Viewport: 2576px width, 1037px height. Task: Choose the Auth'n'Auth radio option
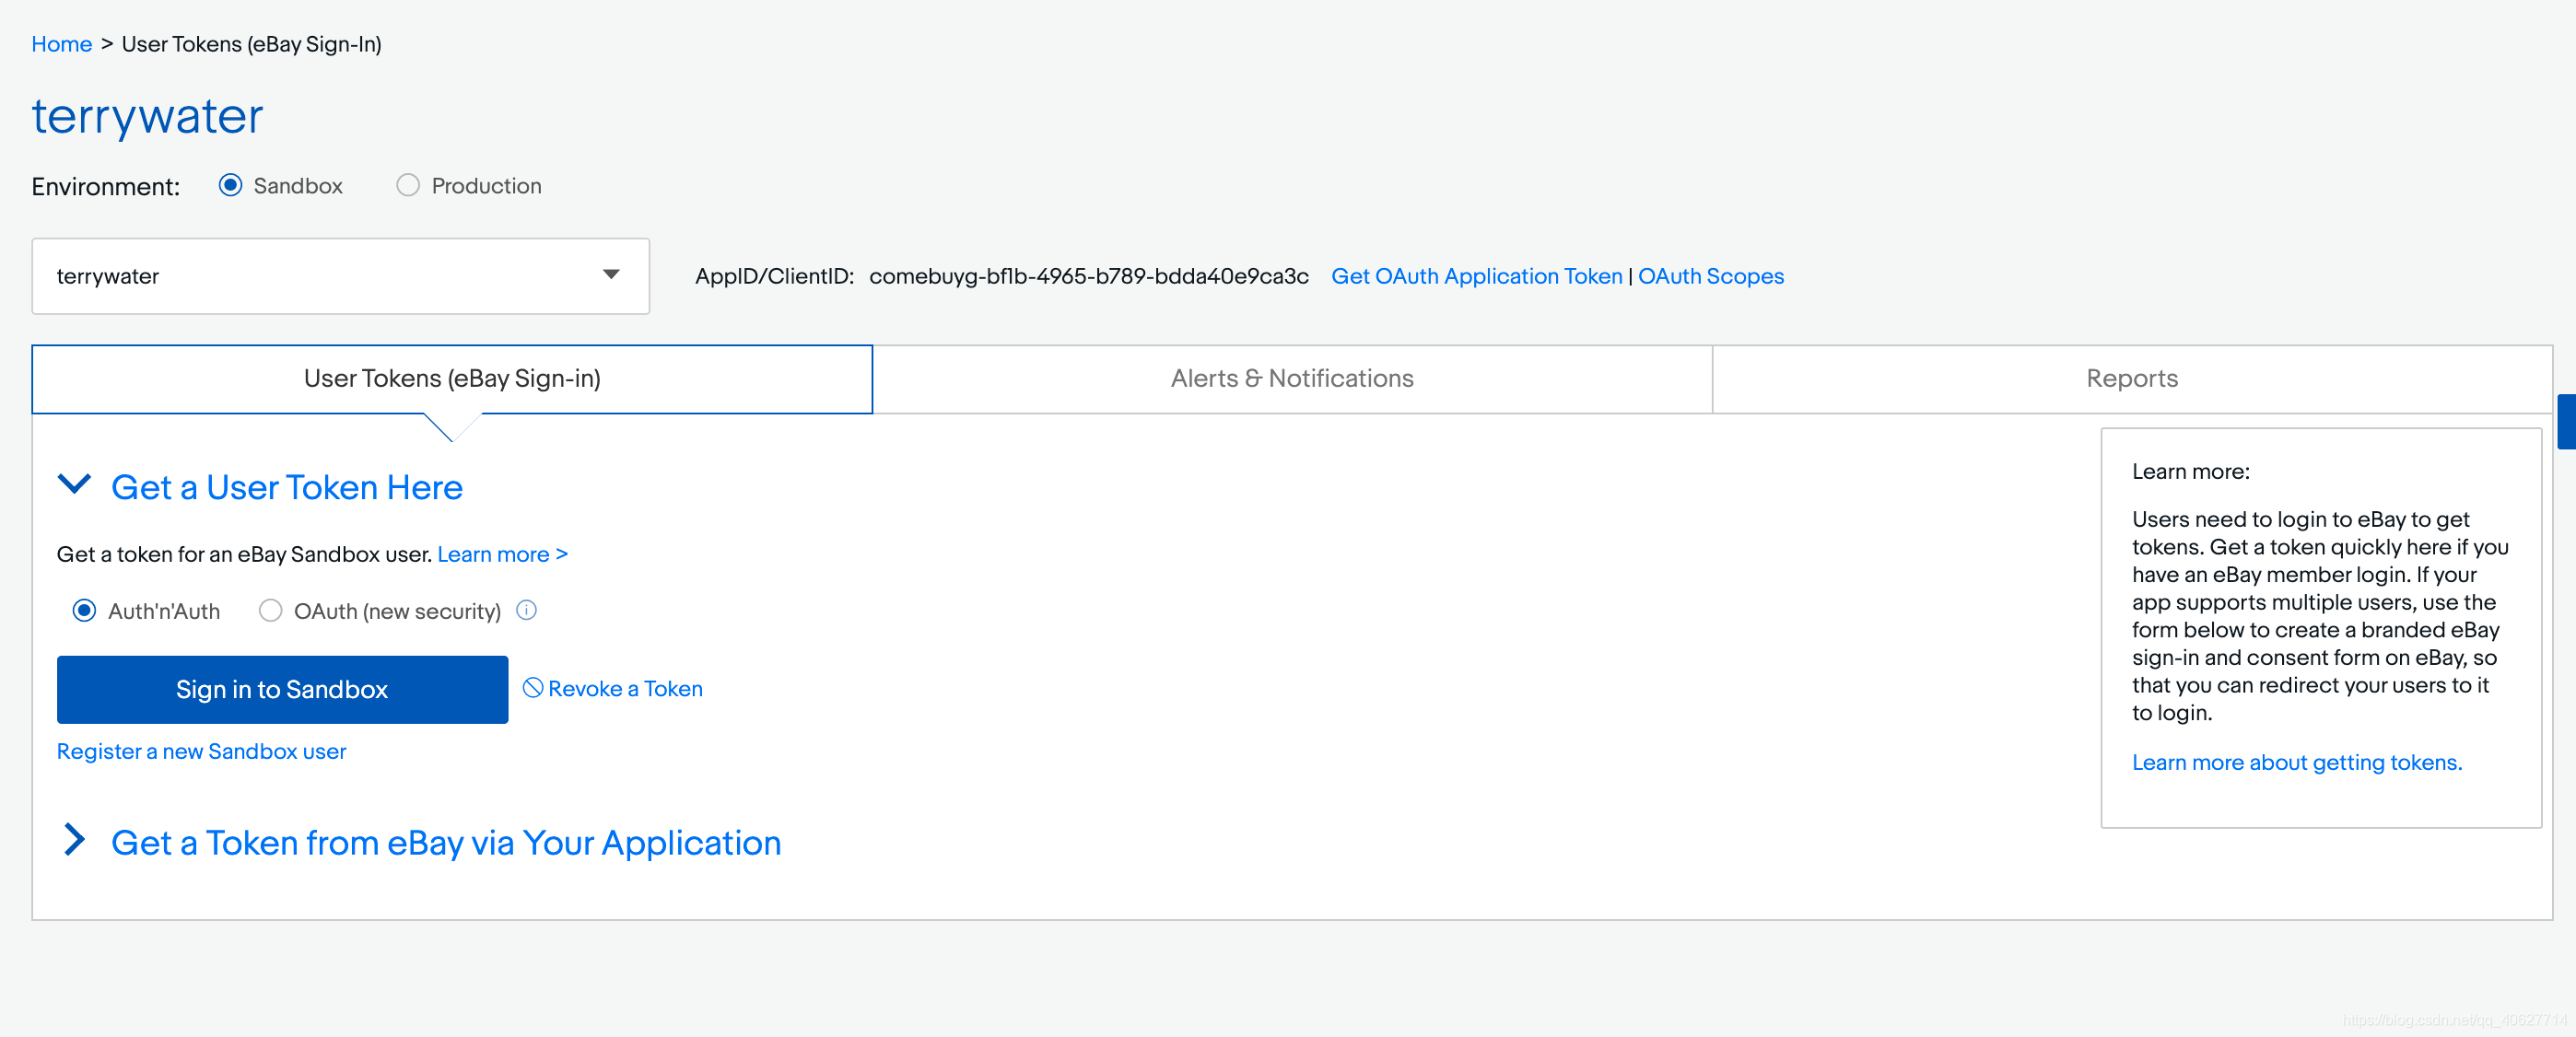coord(84,611)
